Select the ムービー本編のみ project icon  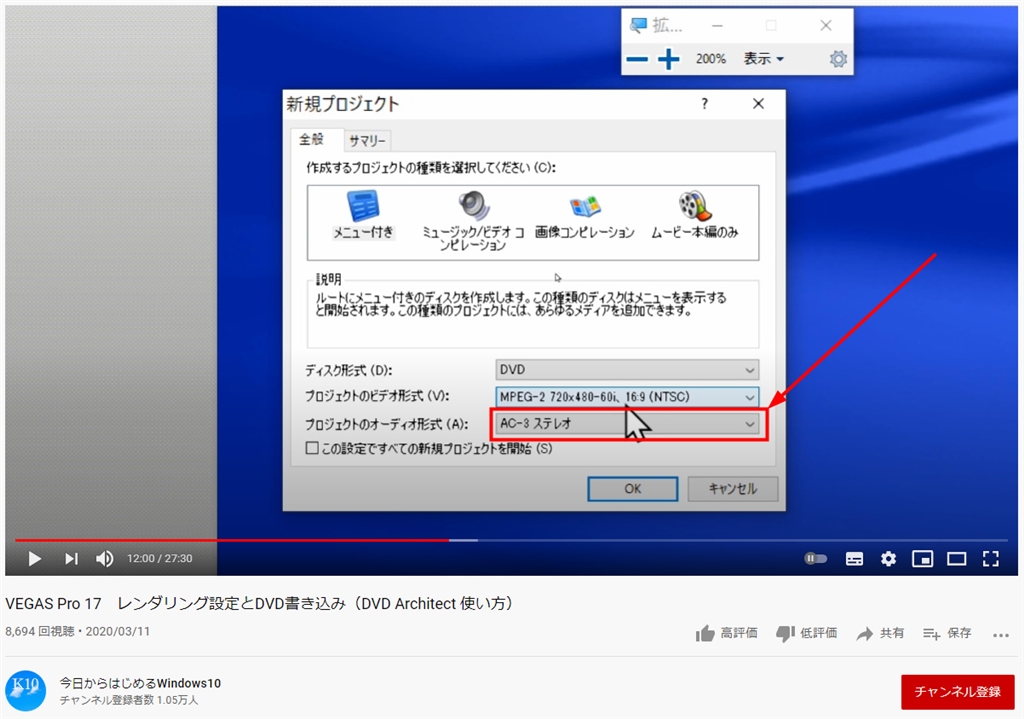(694, 215)
